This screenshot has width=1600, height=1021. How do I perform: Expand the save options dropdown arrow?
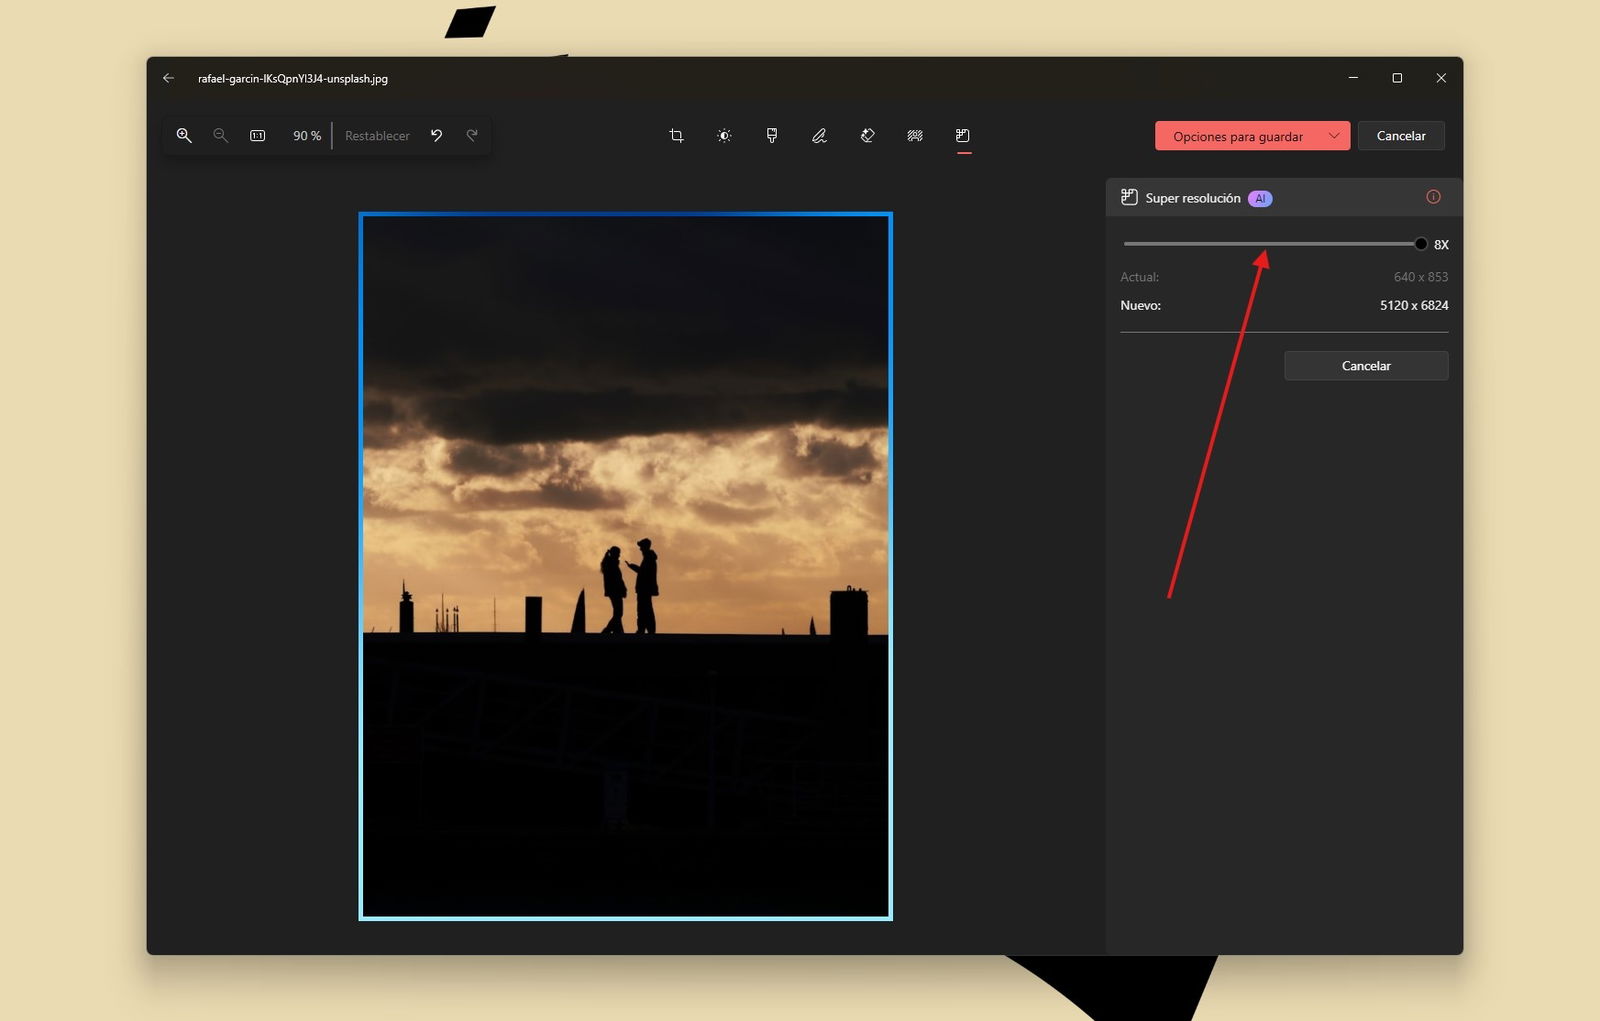click(1334, 136)
